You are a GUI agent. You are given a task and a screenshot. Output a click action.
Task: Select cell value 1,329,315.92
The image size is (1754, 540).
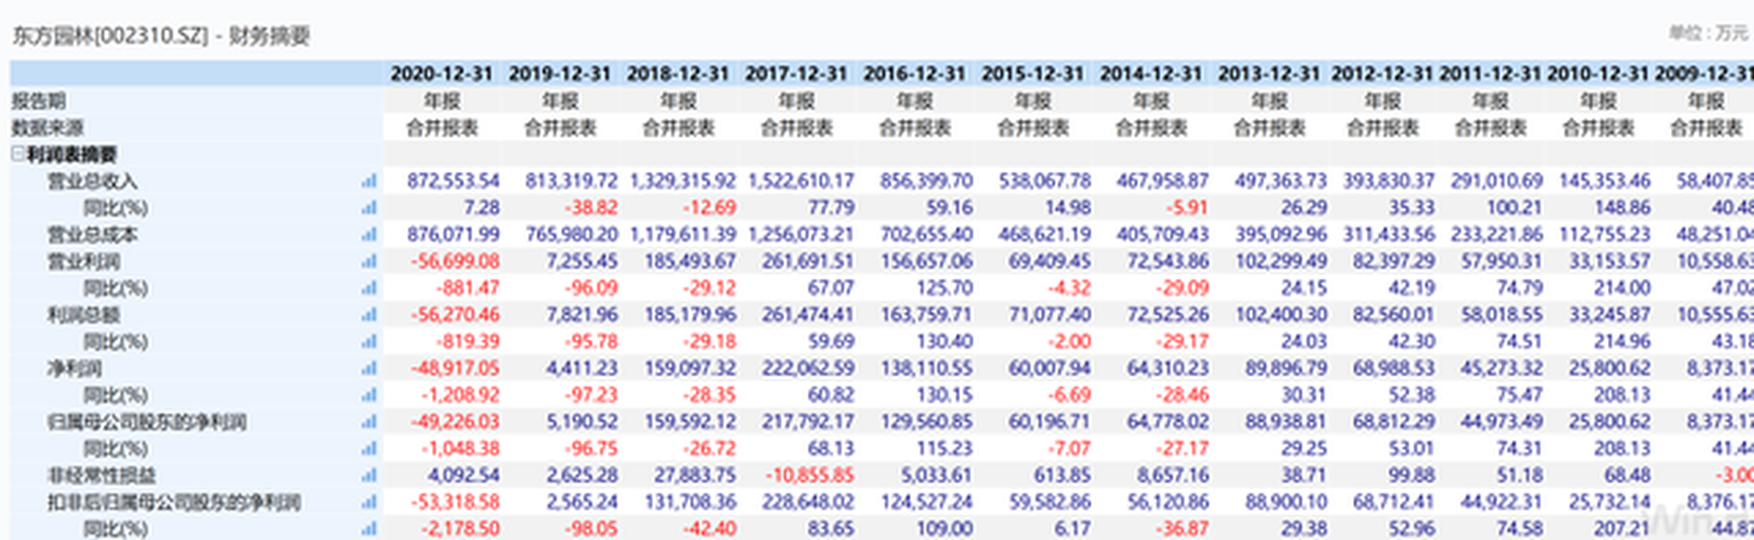tap(683, 181)
